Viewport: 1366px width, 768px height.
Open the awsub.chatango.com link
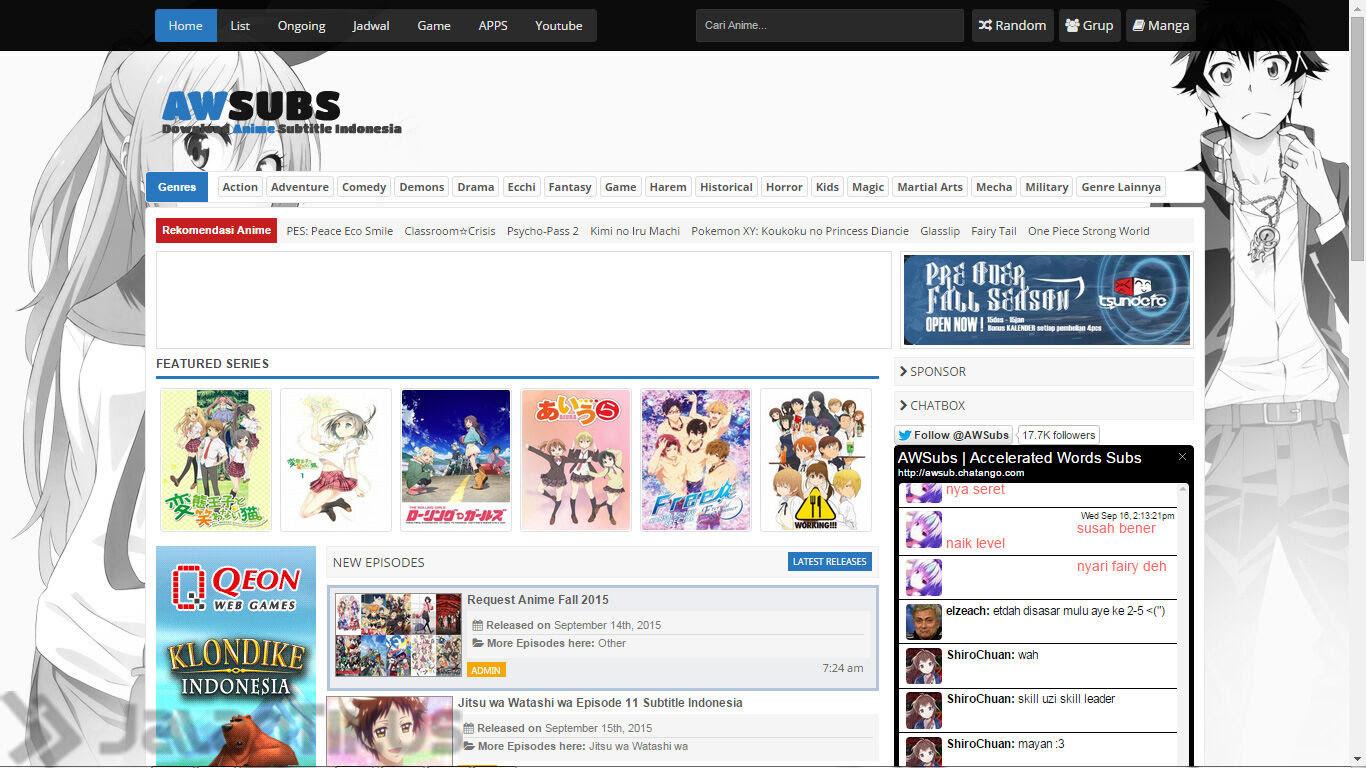coord(961,473)
